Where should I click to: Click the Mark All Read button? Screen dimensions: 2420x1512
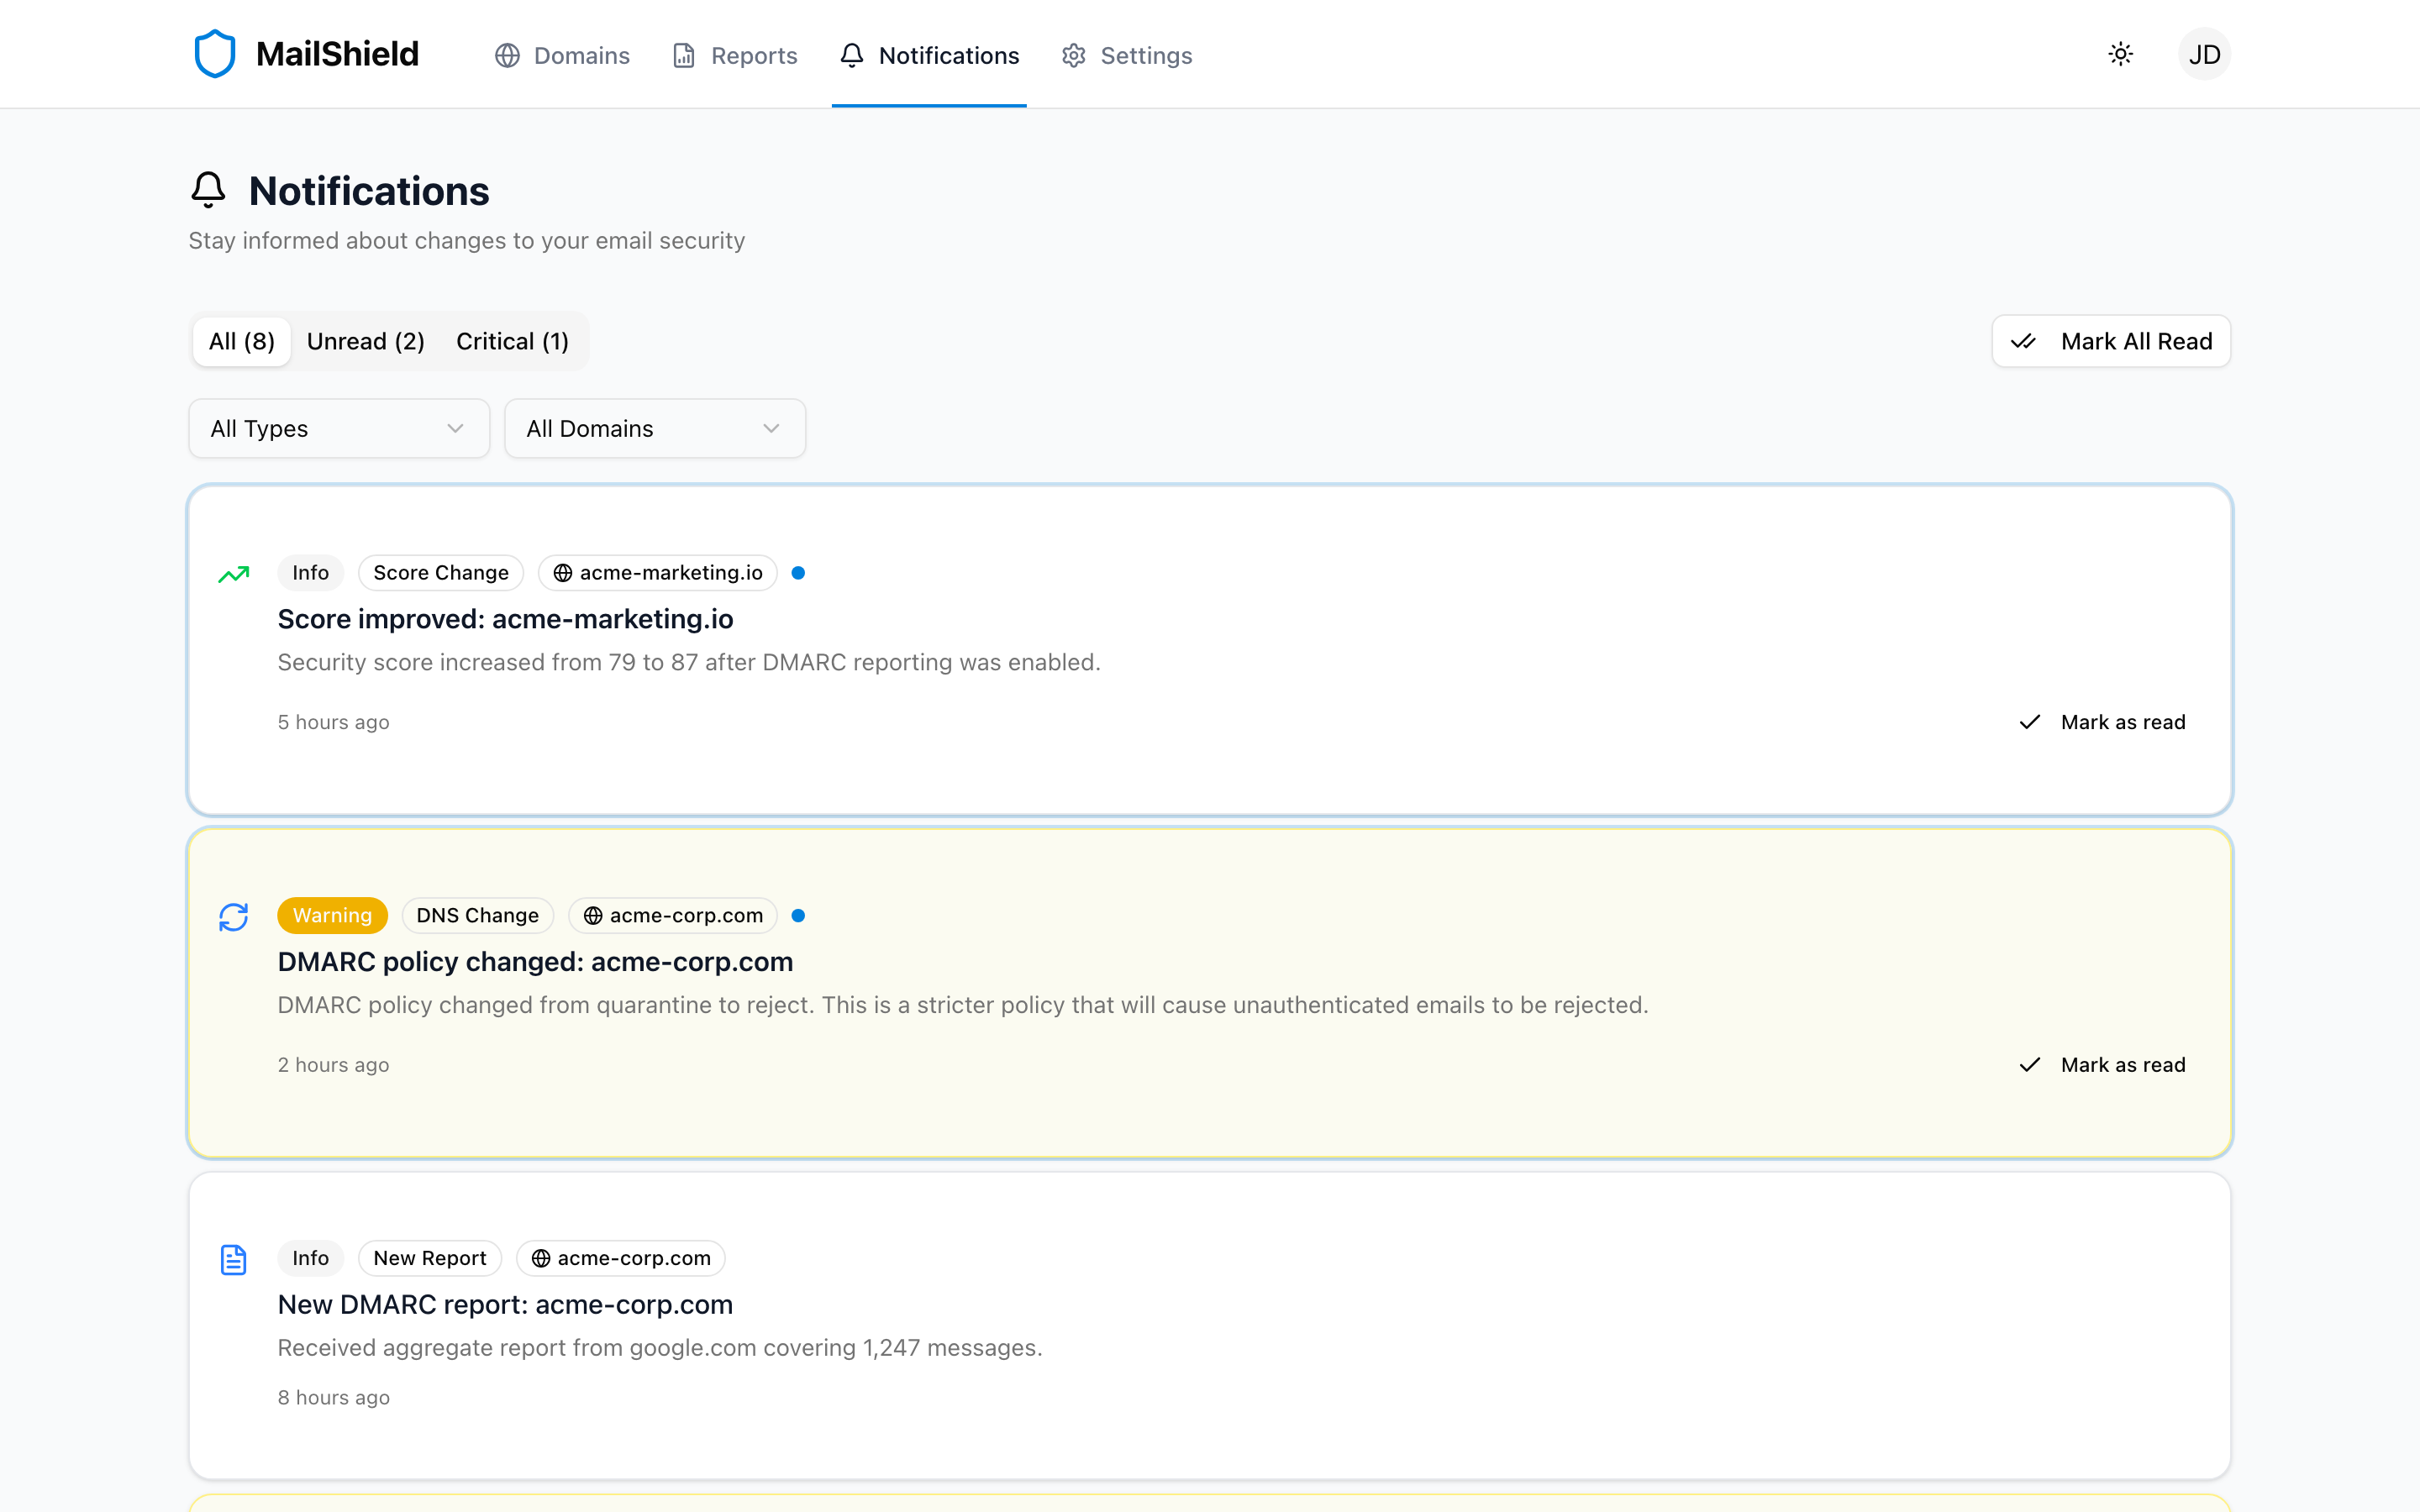pos(2110,341)
